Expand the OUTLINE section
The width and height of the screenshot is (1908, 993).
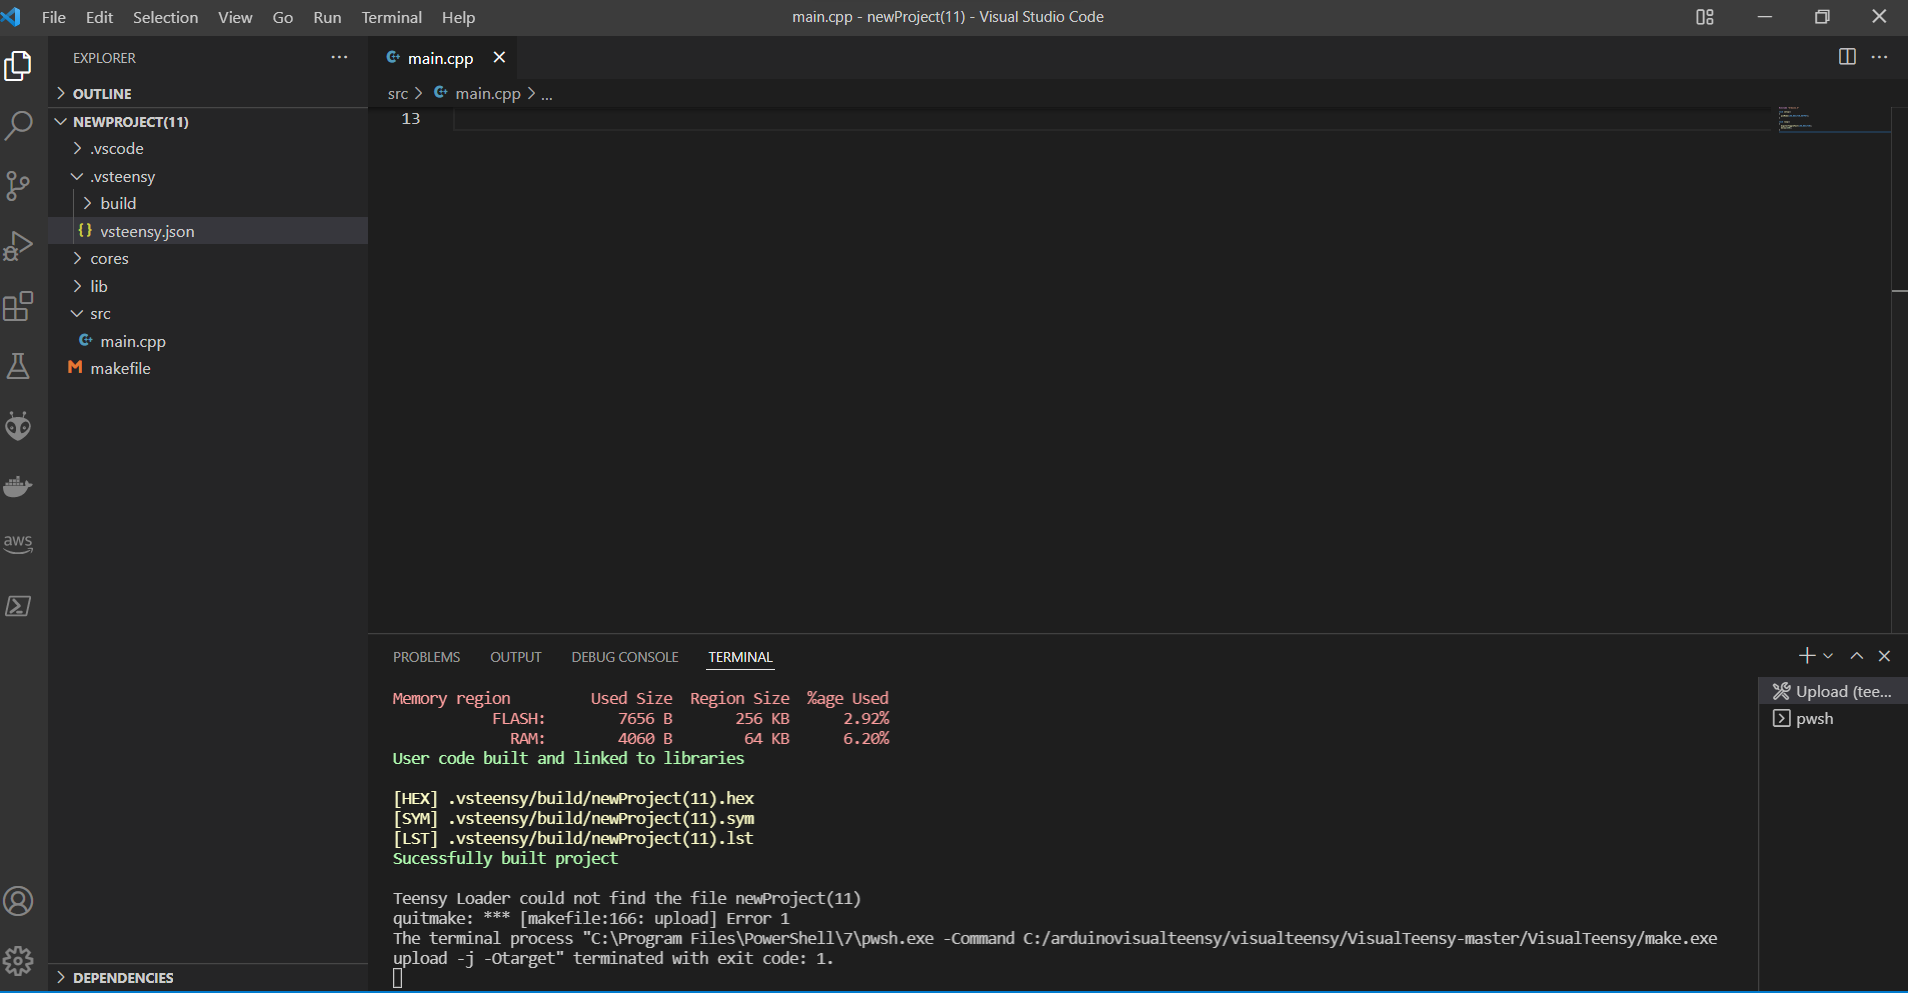pos(103,93)
